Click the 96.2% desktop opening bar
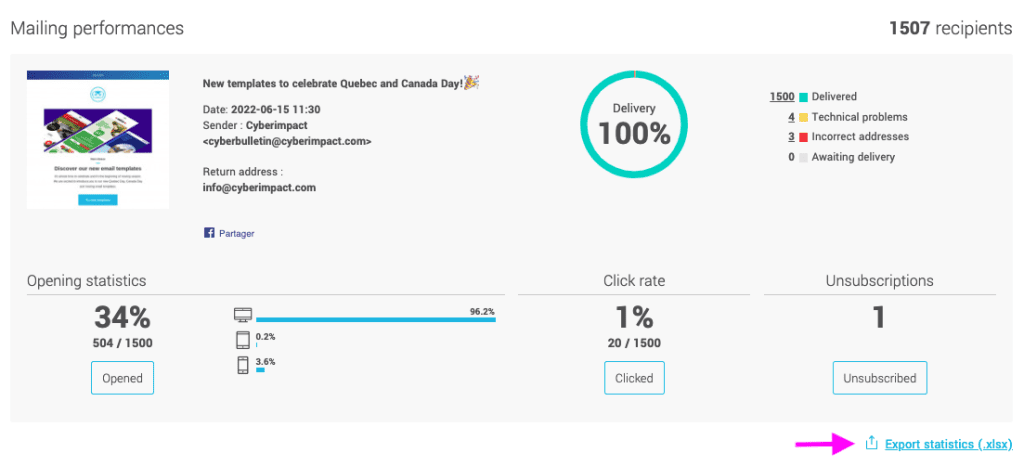The width and height of the screenshot is (1024, 466). pyautogui.click(x=376, y=320)
